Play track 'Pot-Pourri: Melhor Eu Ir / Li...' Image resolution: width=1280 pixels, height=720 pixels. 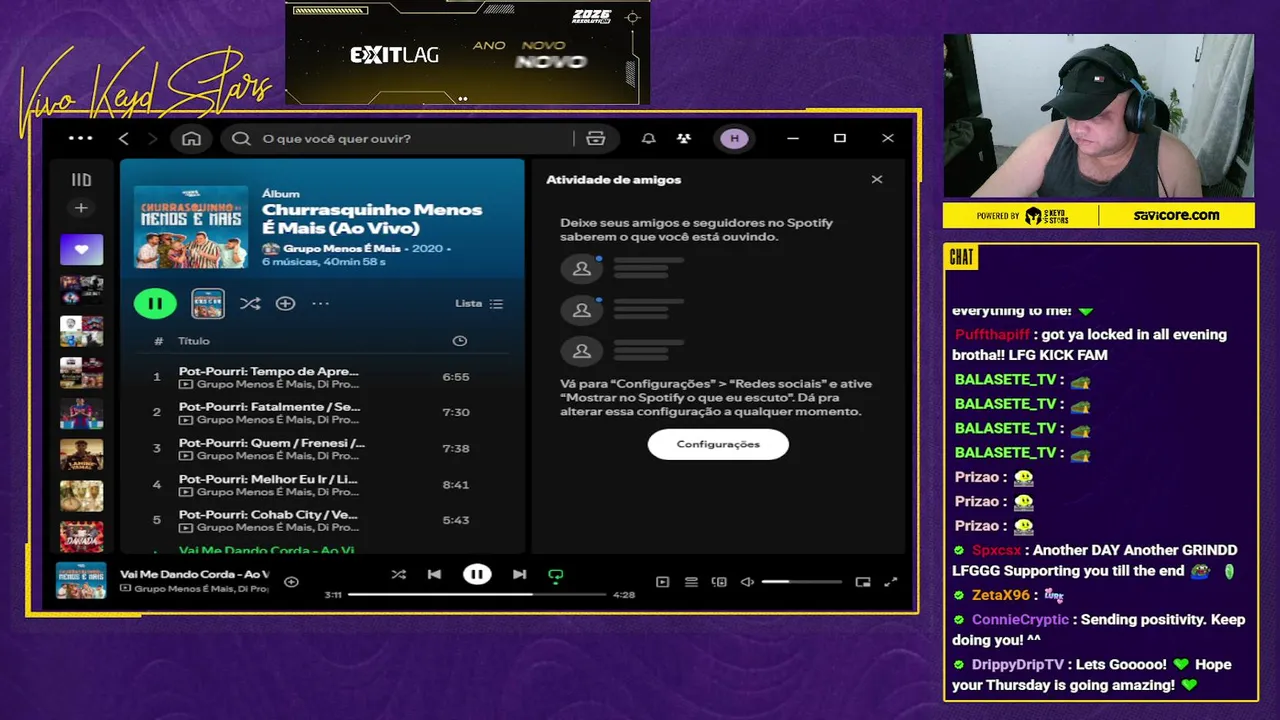(268, 479)
